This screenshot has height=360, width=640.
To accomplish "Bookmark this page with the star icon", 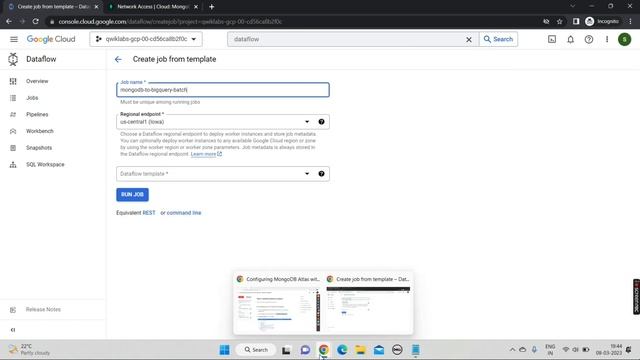I will point(560,21).
